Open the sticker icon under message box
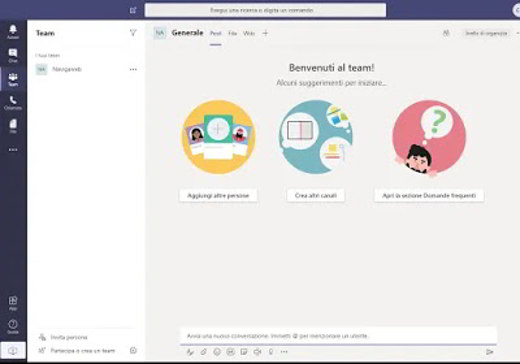The height and width of the screenshot is (364, 520). coord(244,352)
